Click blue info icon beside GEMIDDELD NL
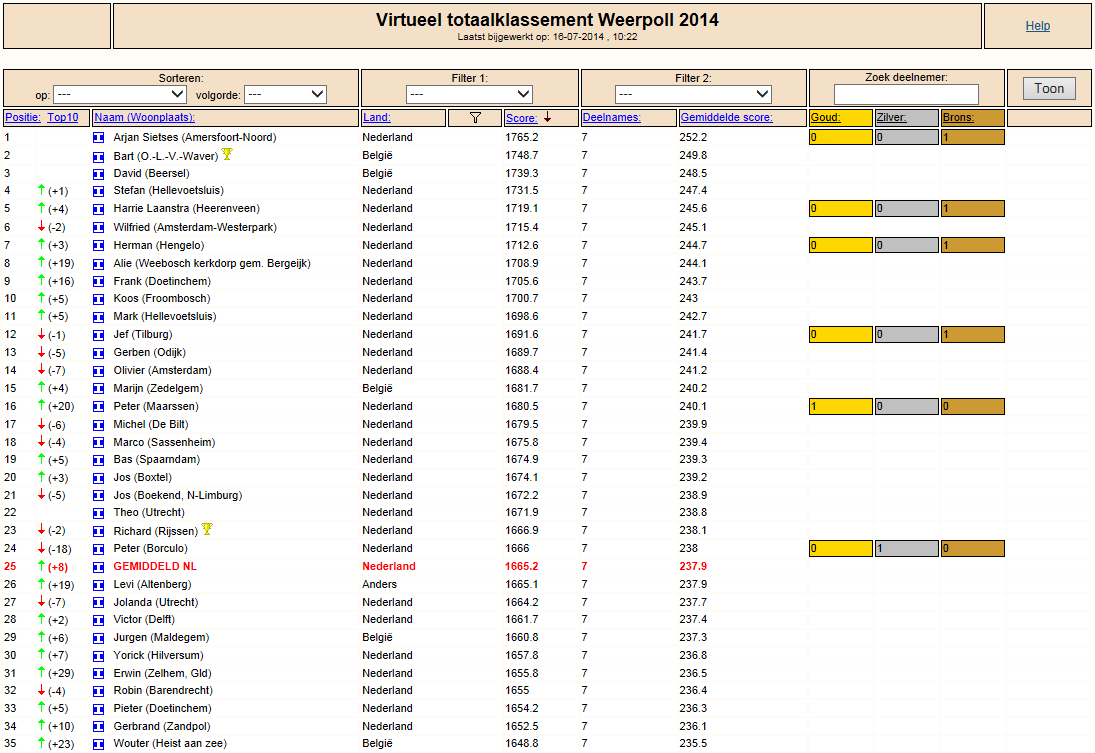The height and width of the screenshot is (753, 1095). point(98,567)
